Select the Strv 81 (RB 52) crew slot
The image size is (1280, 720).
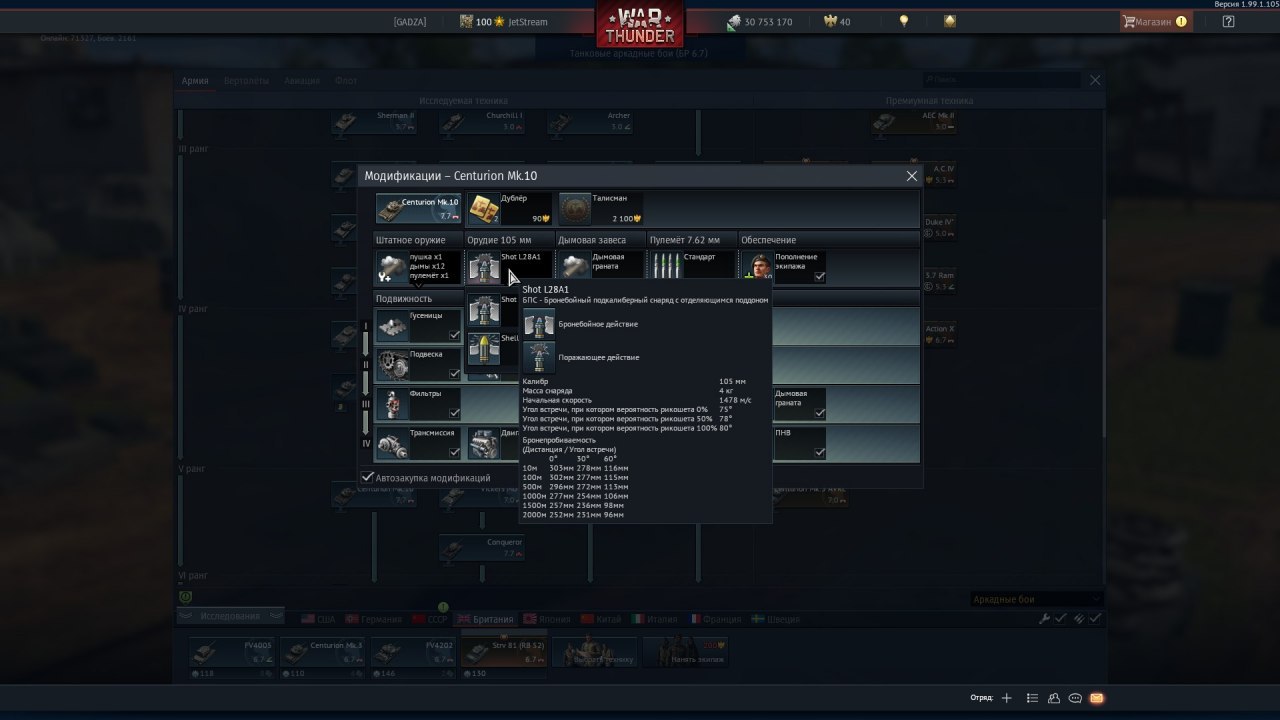pos(504,652)
